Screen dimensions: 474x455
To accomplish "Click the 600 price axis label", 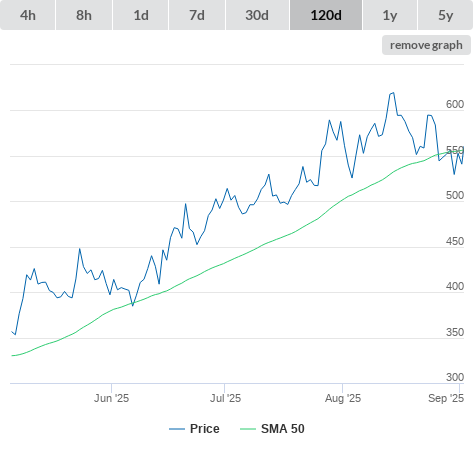I will coord(455,104).
